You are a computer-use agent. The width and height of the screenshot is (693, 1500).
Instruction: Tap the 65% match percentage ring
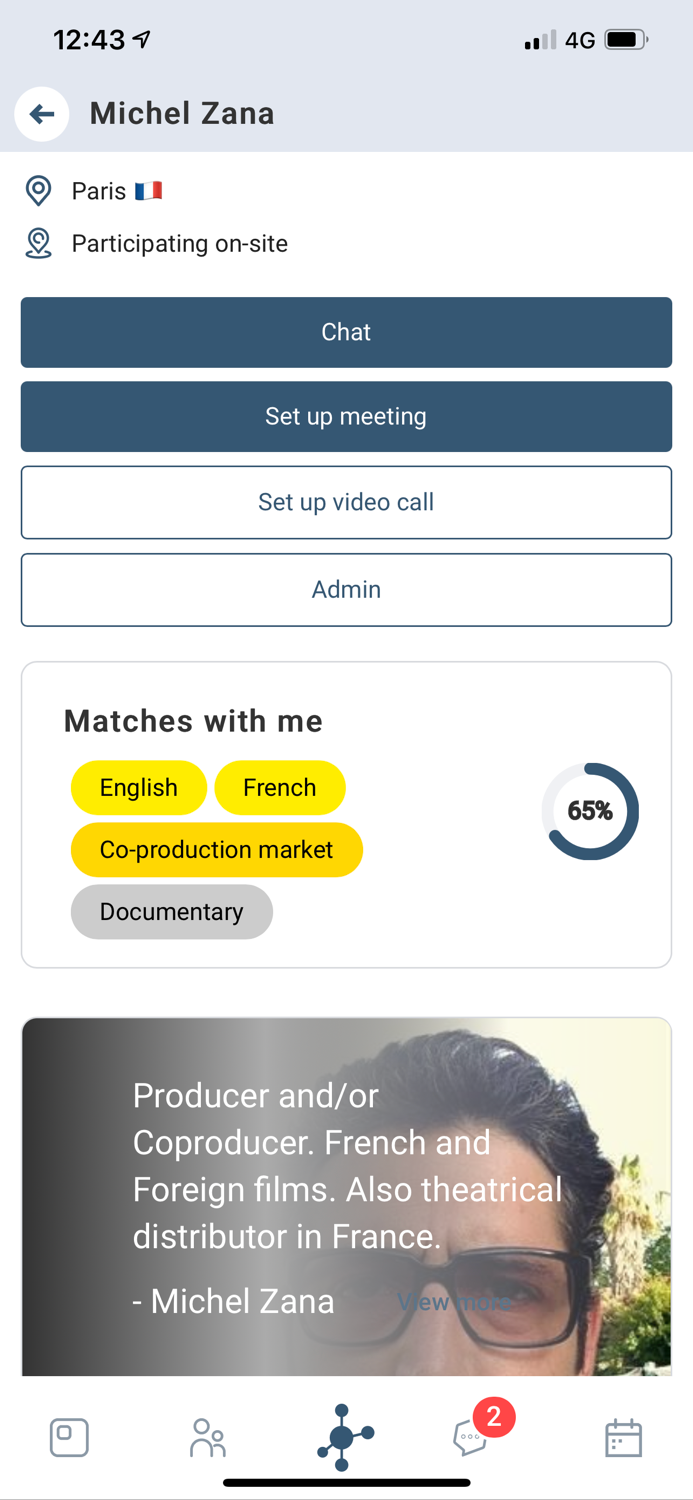(590, 811)
